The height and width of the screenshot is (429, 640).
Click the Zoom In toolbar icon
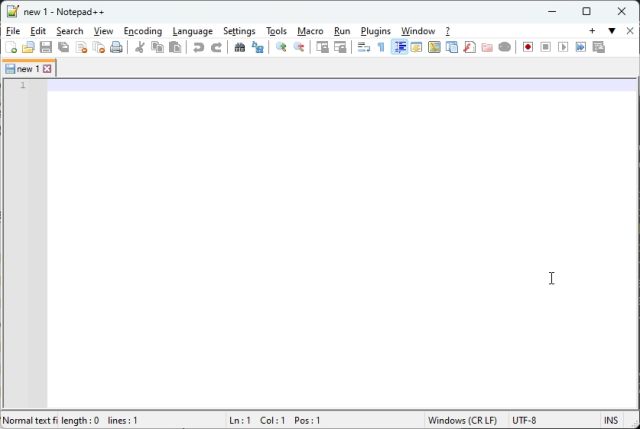281,47
